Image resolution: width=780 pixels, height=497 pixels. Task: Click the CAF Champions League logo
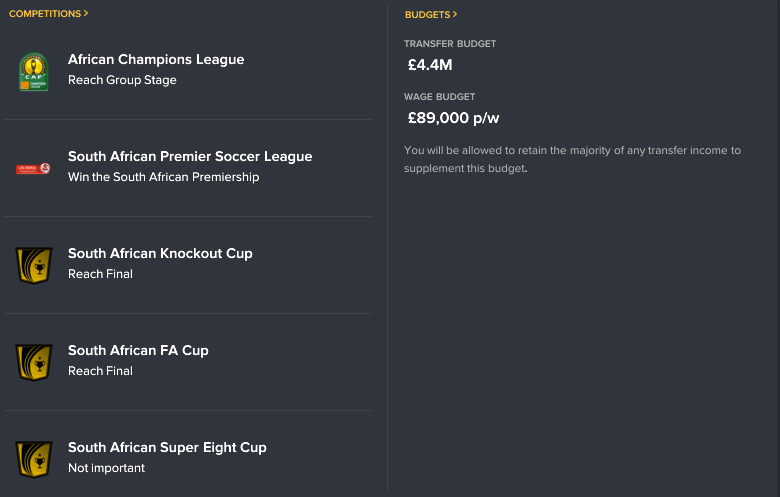(33, 72)
